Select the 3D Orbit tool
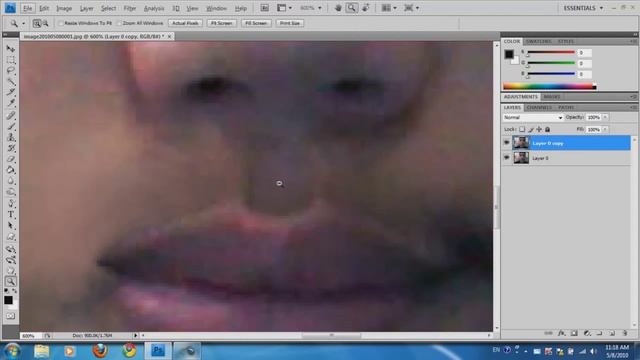The width and height of the screenshot is (640, 360). [11, 259]
